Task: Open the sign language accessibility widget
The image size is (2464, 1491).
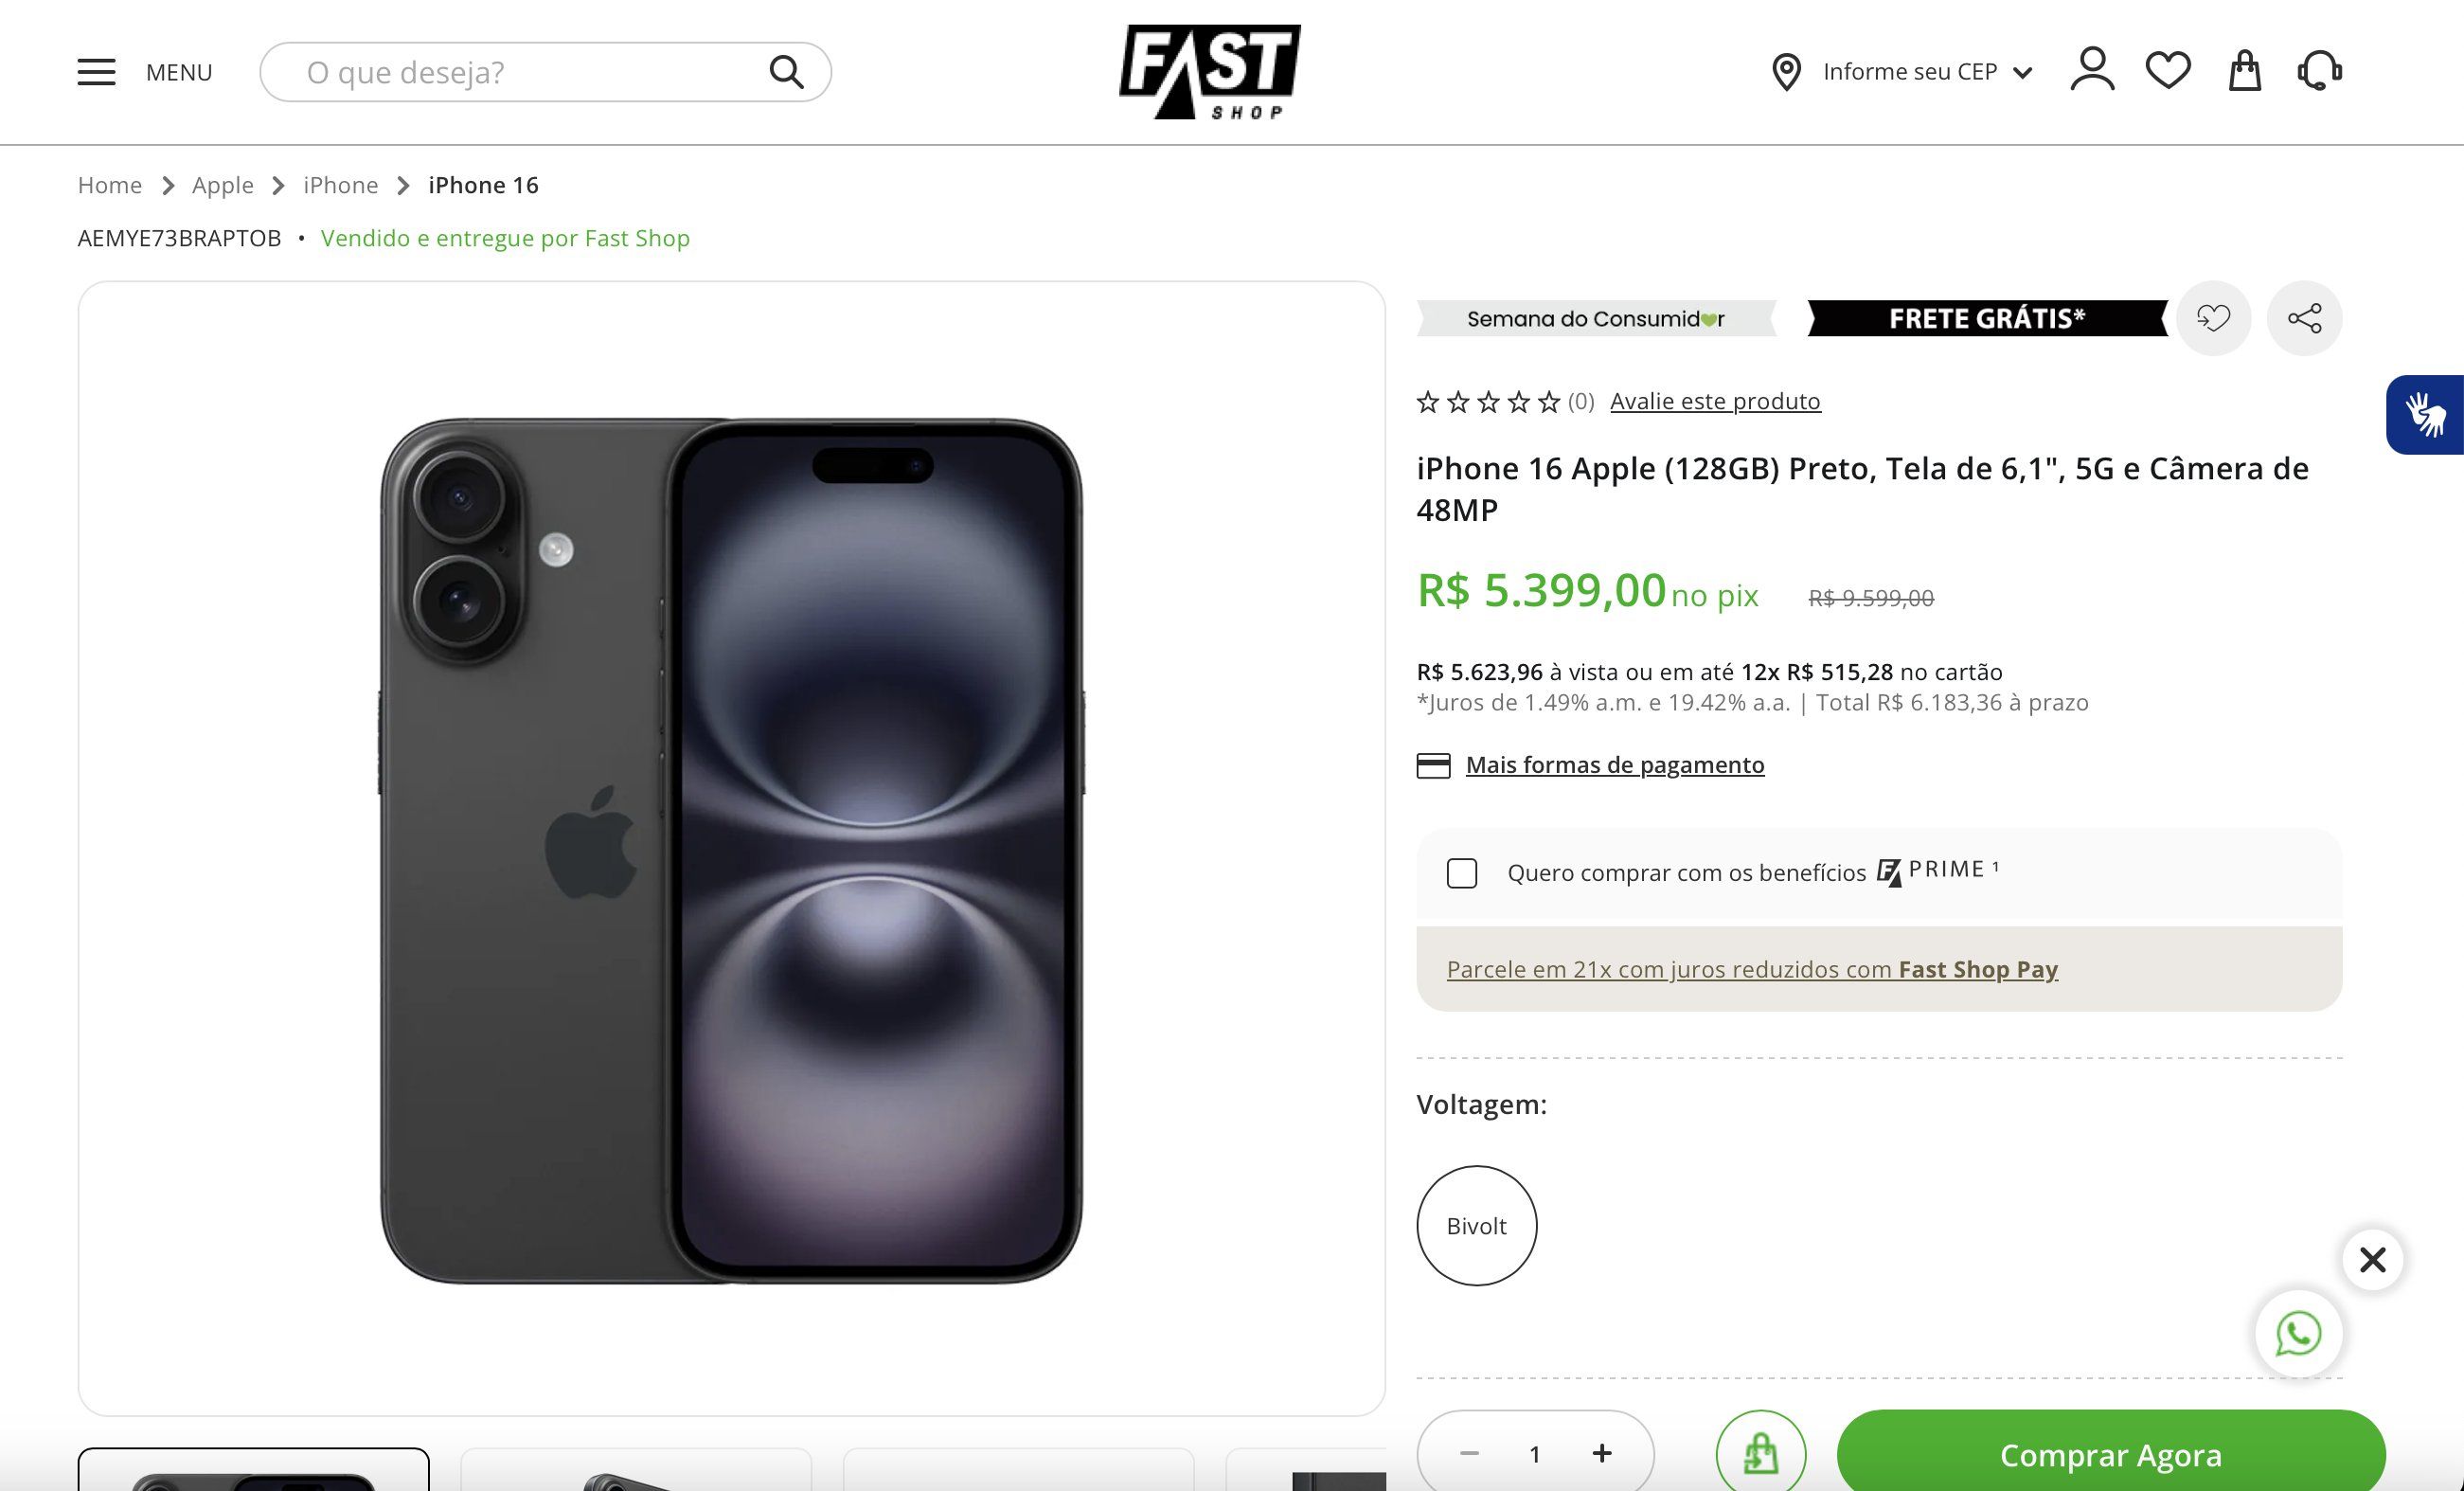Action: [2425, 414]
